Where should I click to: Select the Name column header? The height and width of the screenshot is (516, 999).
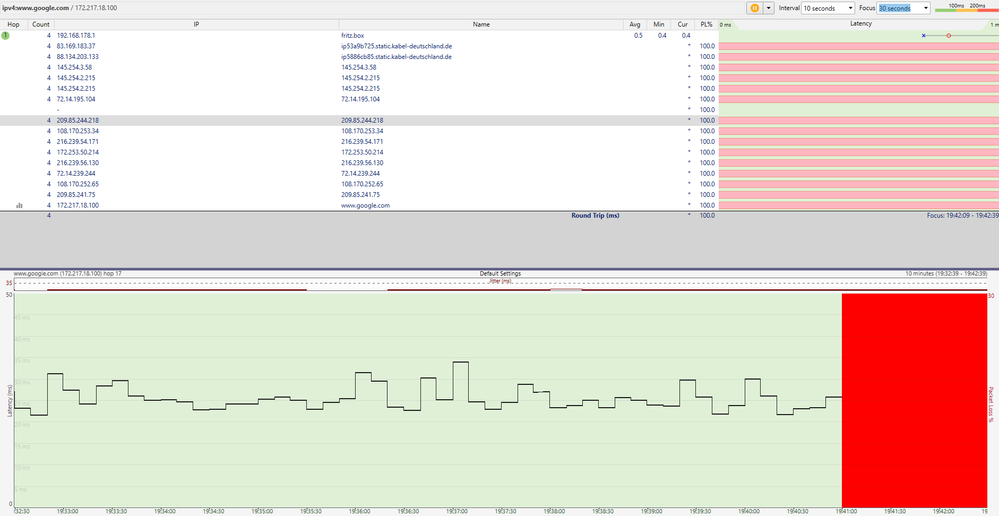(x=481, y=22)
